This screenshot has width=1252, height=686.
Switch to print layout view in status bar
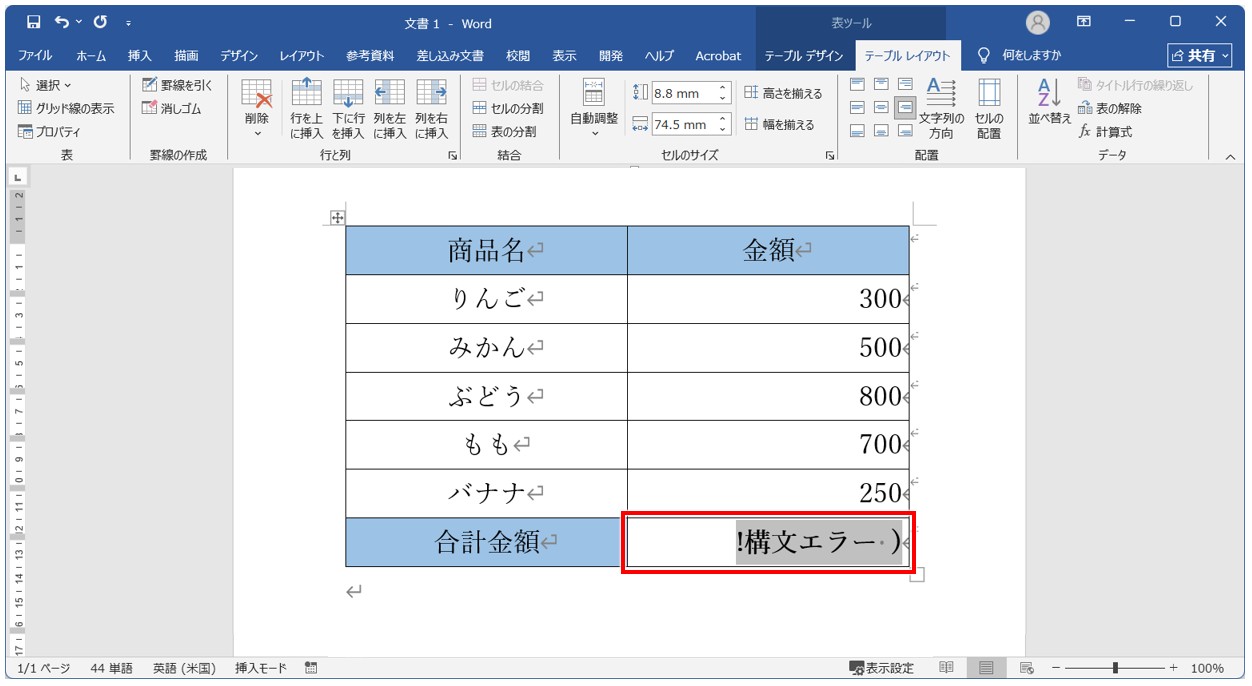[986, 668]
